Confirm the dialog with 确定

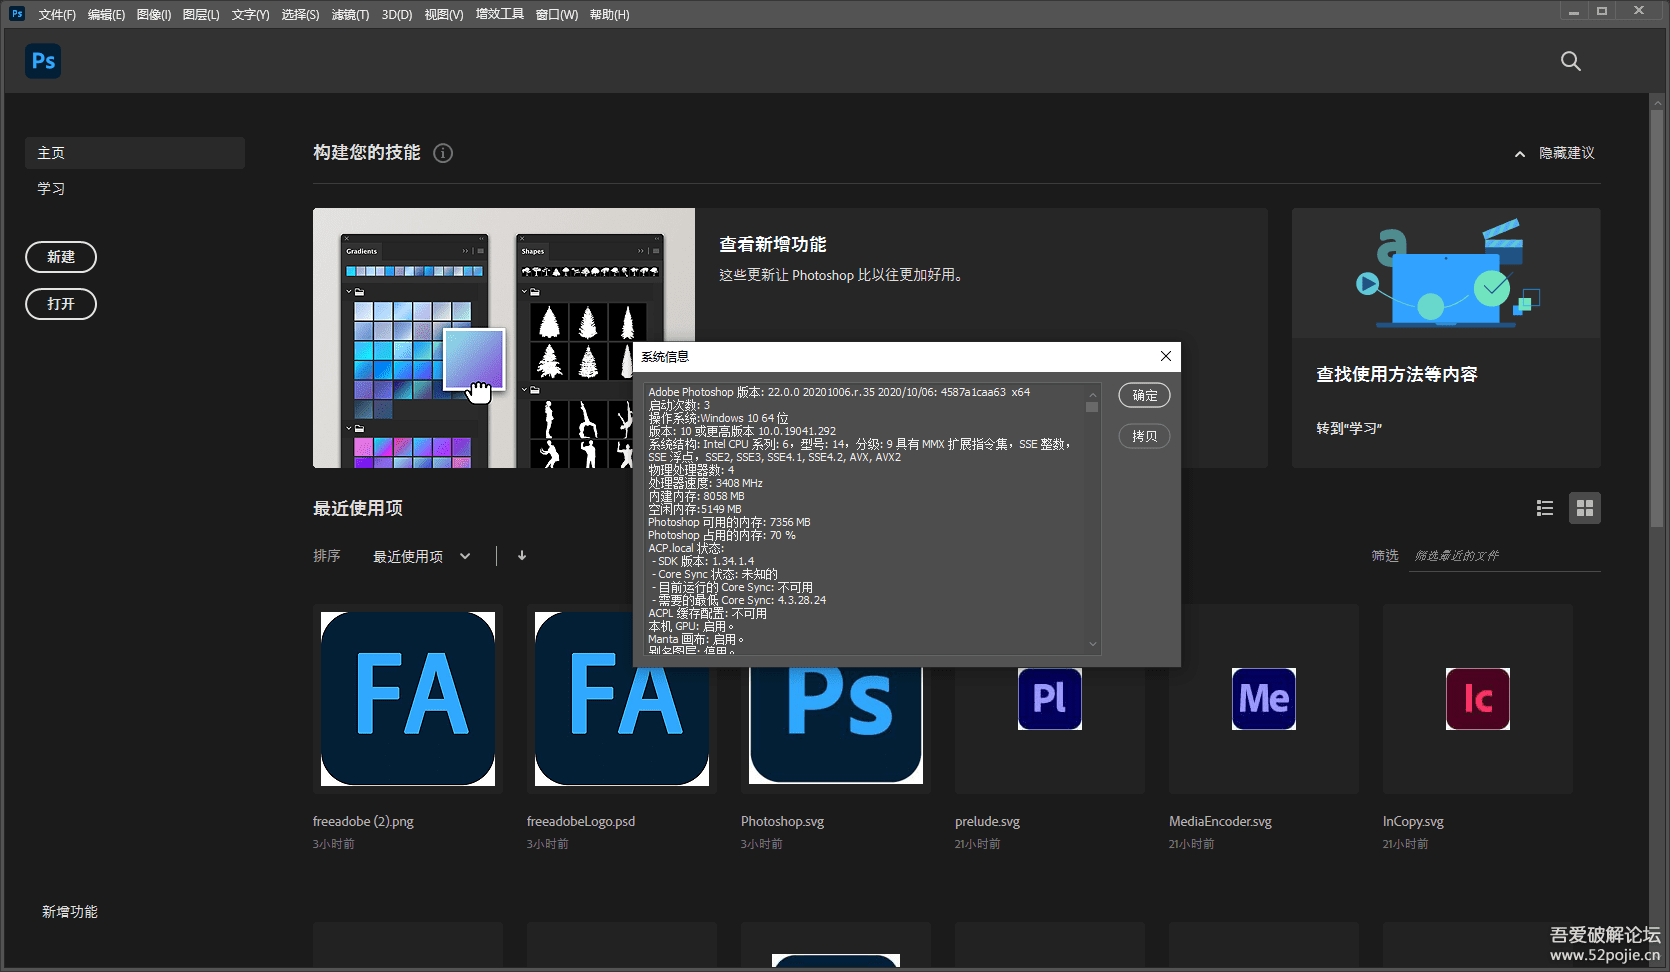pos(1145,395)
